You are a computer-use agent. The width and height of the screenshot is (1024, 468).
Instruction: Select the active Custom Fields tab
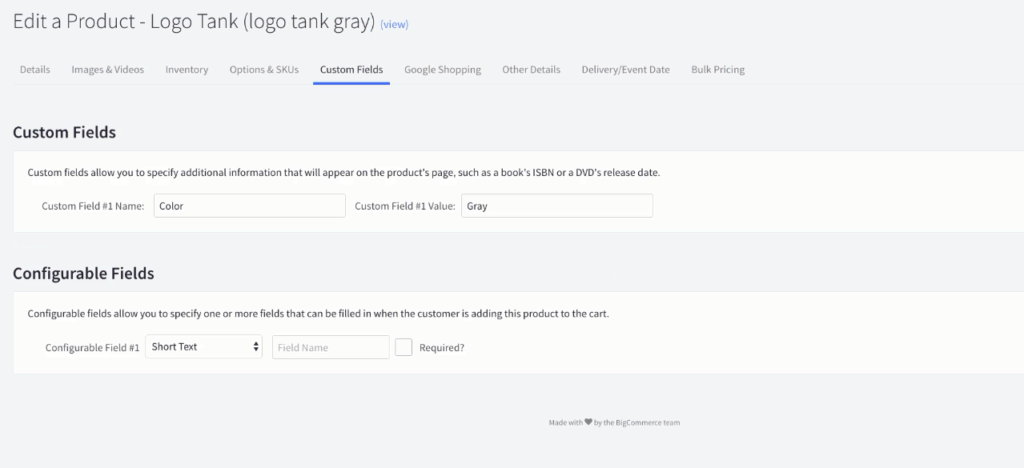click(x=351, y=70)
